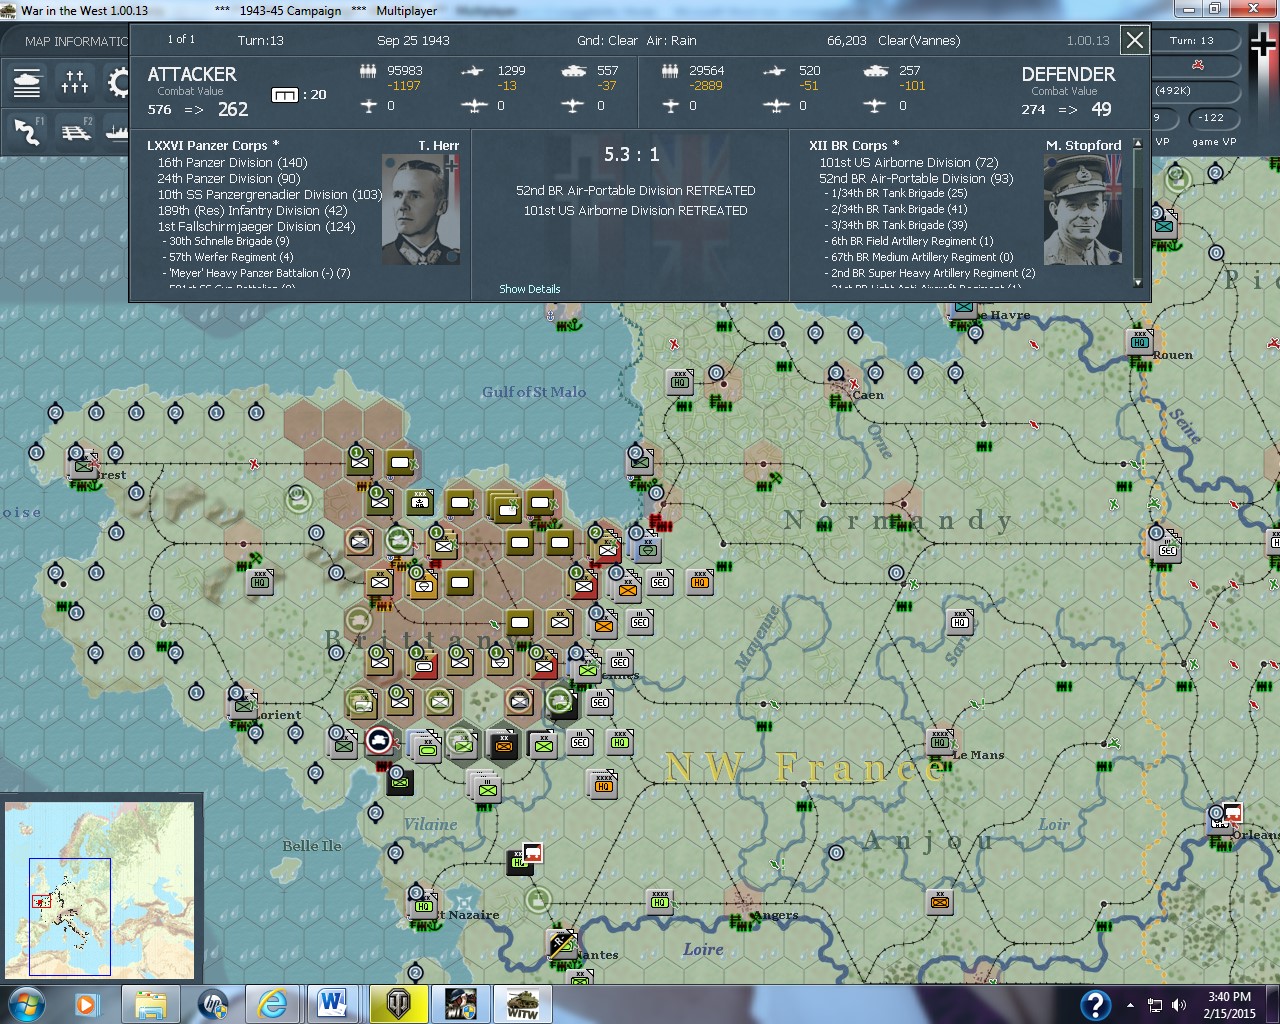Show hidden system tray icons

1131,1005
